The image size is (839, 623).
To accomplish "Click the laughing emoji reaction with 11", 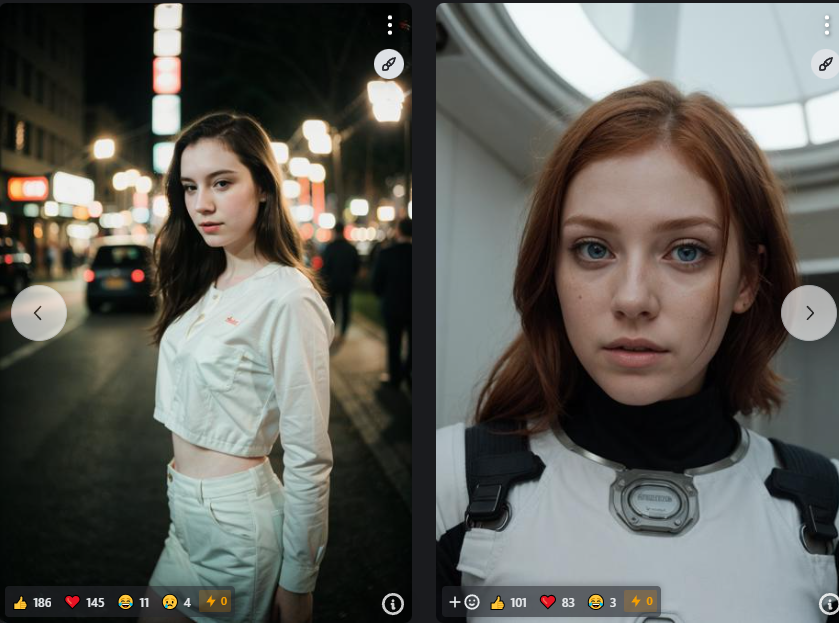I will coord(134,602).
